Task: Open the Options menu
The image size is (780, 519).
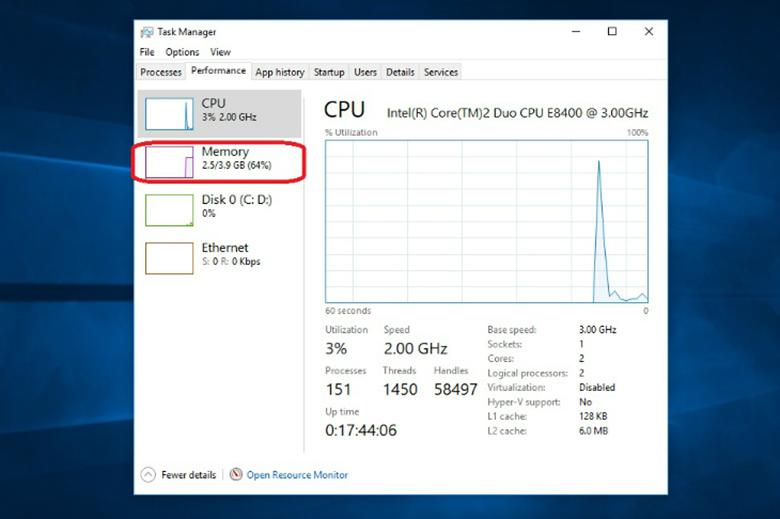Action: point(182,52)
